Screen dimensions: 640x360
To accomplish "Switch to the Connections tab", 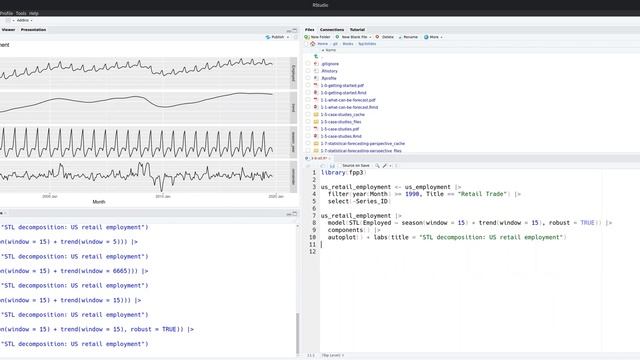I will (x=332, y=29).
